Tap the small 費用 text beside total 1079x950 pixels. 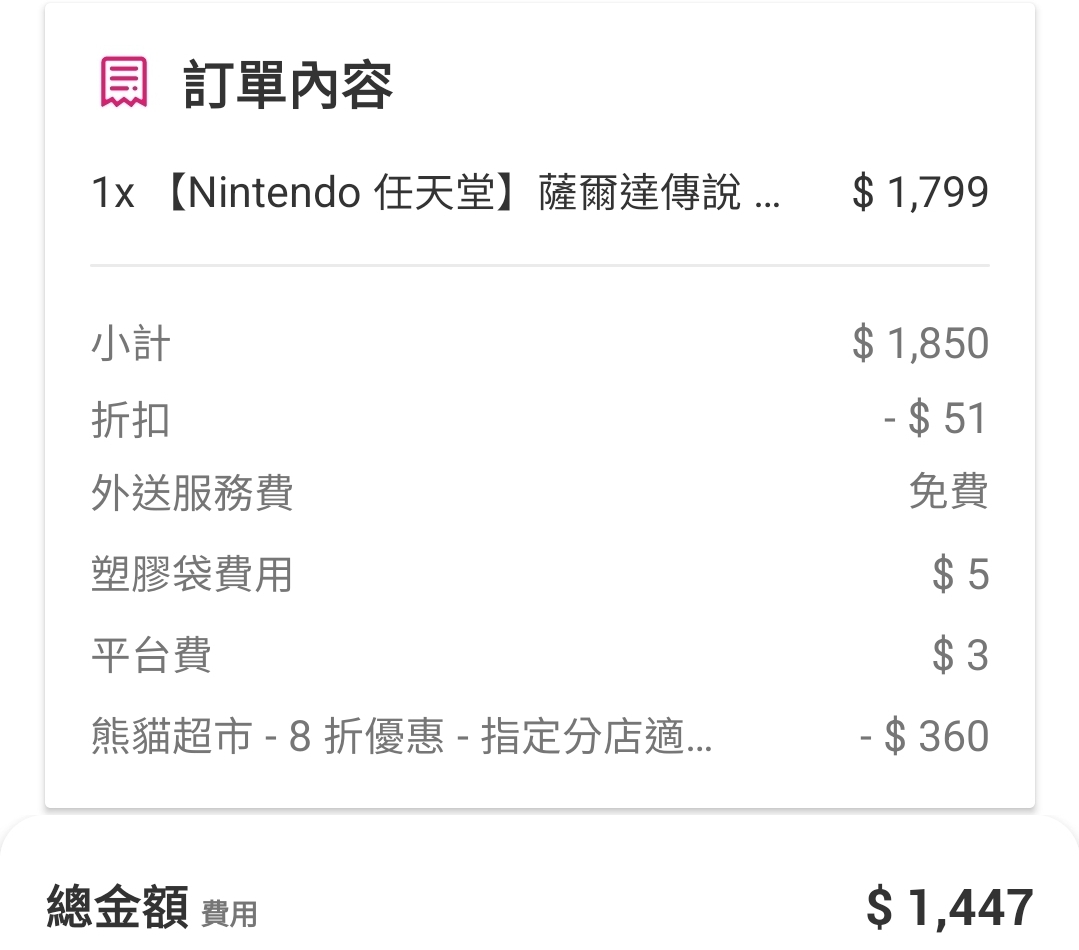coord(229,913)
